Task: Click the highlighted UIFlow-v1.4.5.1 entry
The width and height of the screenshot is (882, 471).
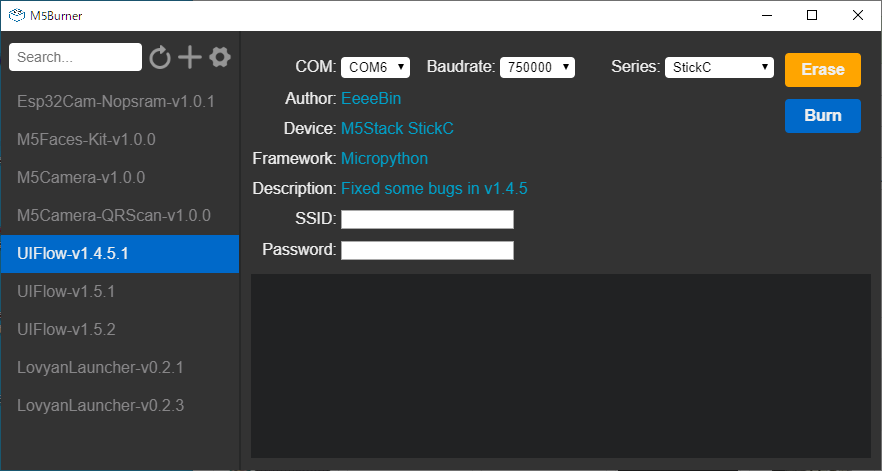Action: pos(120,254)
